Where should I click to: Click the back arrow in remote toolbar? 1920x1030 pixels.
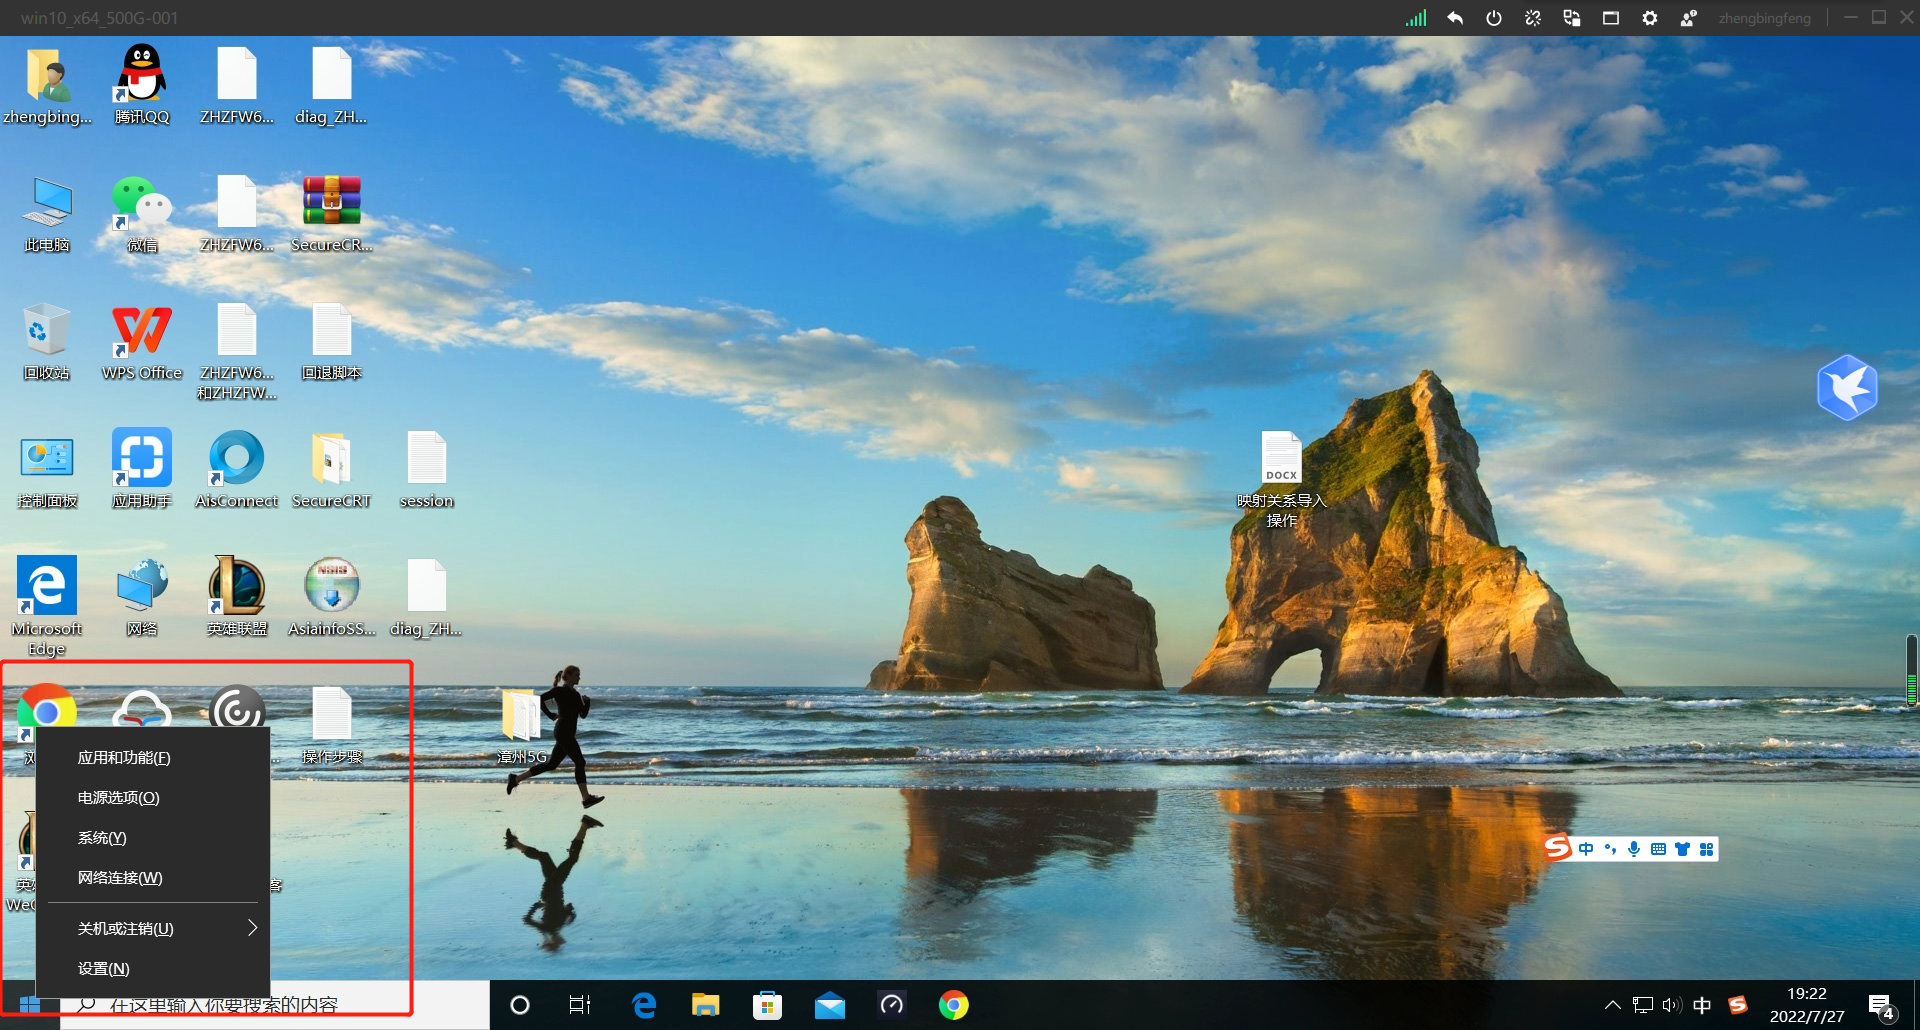tap(1455, 18)
